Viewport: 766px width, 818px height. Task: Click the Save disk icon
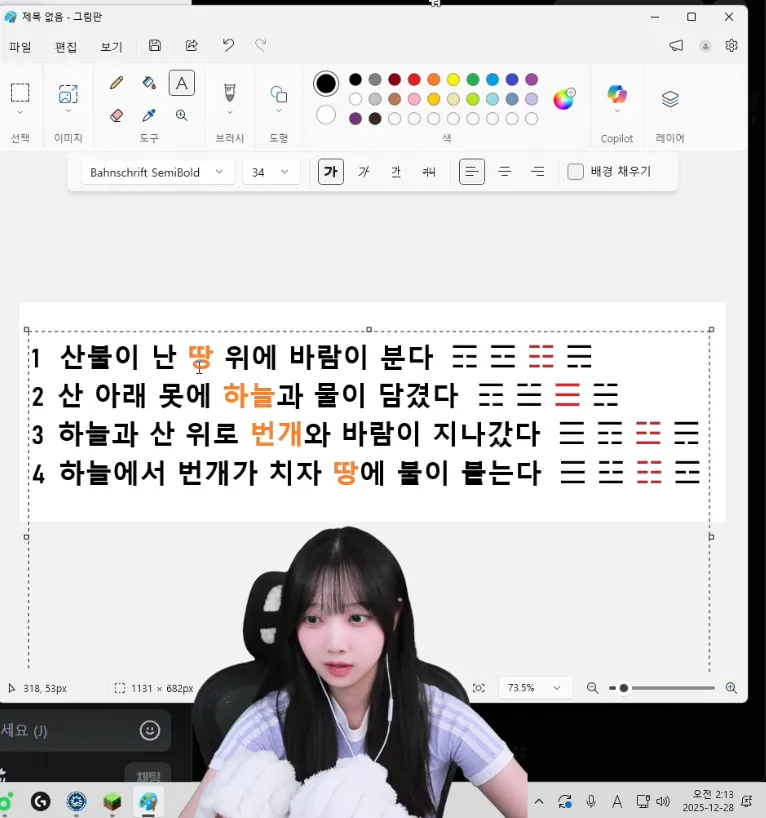(x=155, y=45)
